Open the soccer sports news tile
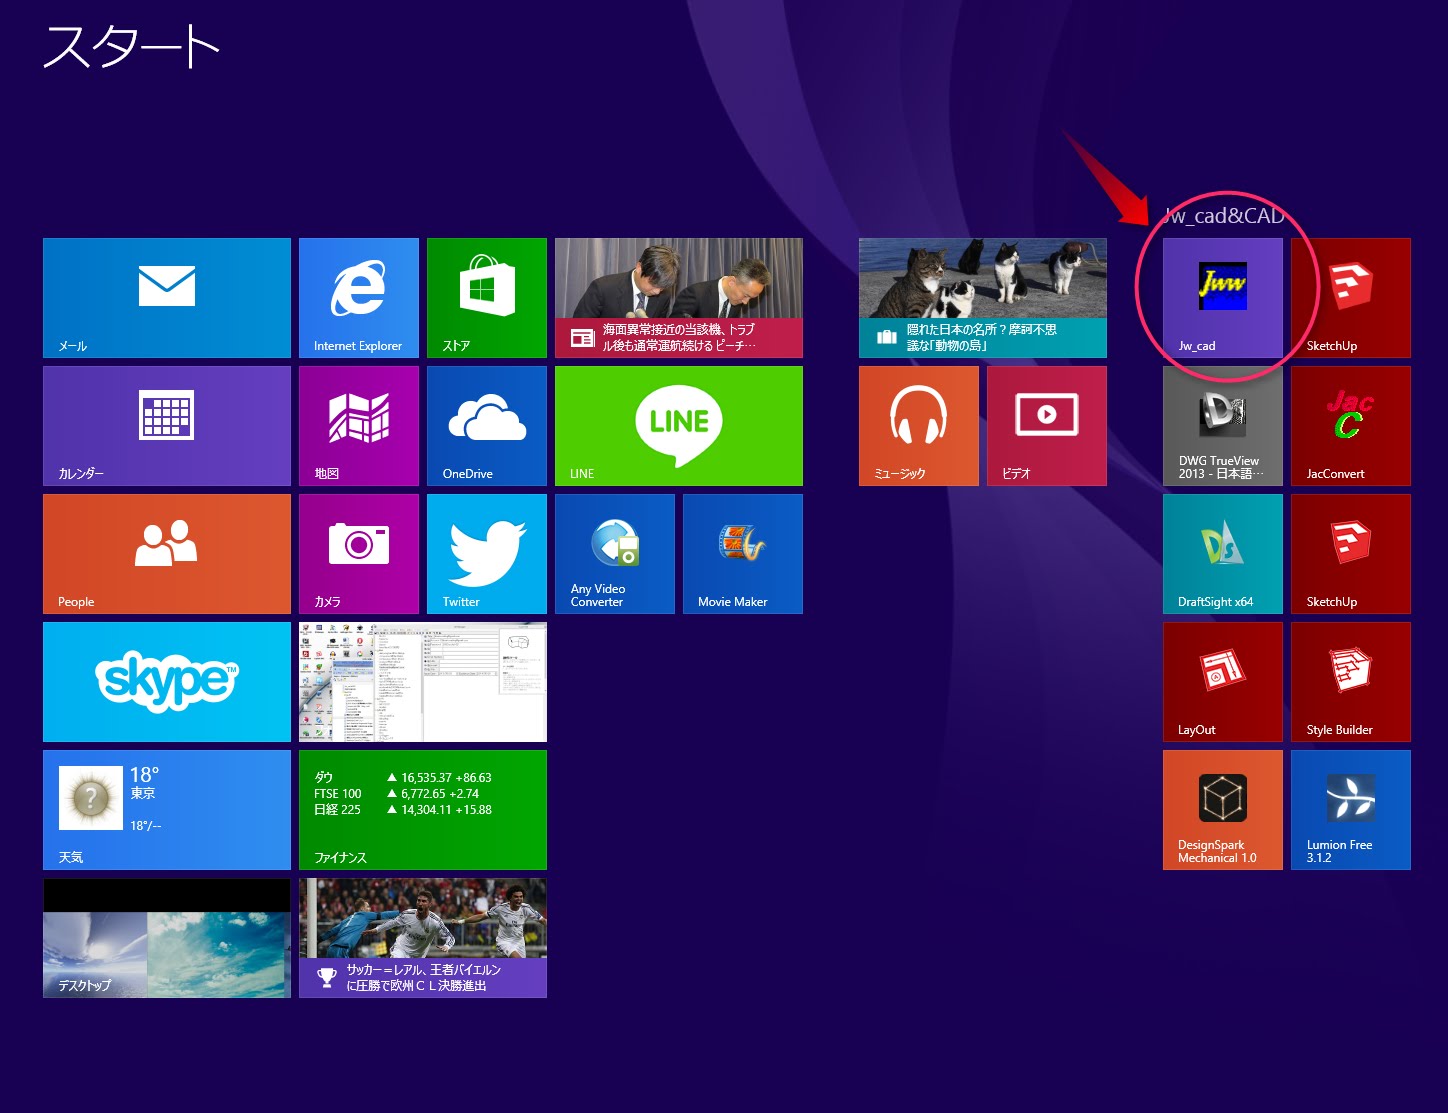Viewport: 1448px width, 1113px height. coord(423,938)
